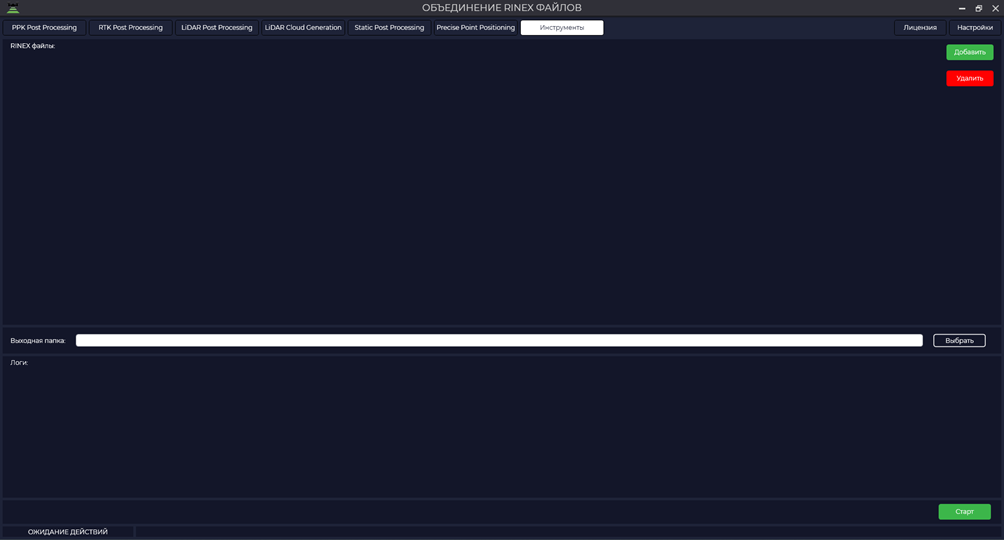The width and height of the screenshot is (1004, 540).
Task: Click inside the RINEX файлы list area
Action: point(474,186)
